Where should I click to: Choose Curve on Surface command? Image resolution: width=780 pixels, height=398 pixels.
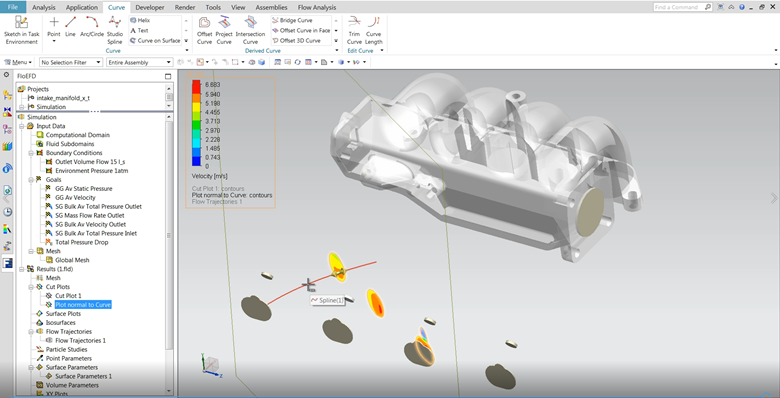tap(155, 40)
